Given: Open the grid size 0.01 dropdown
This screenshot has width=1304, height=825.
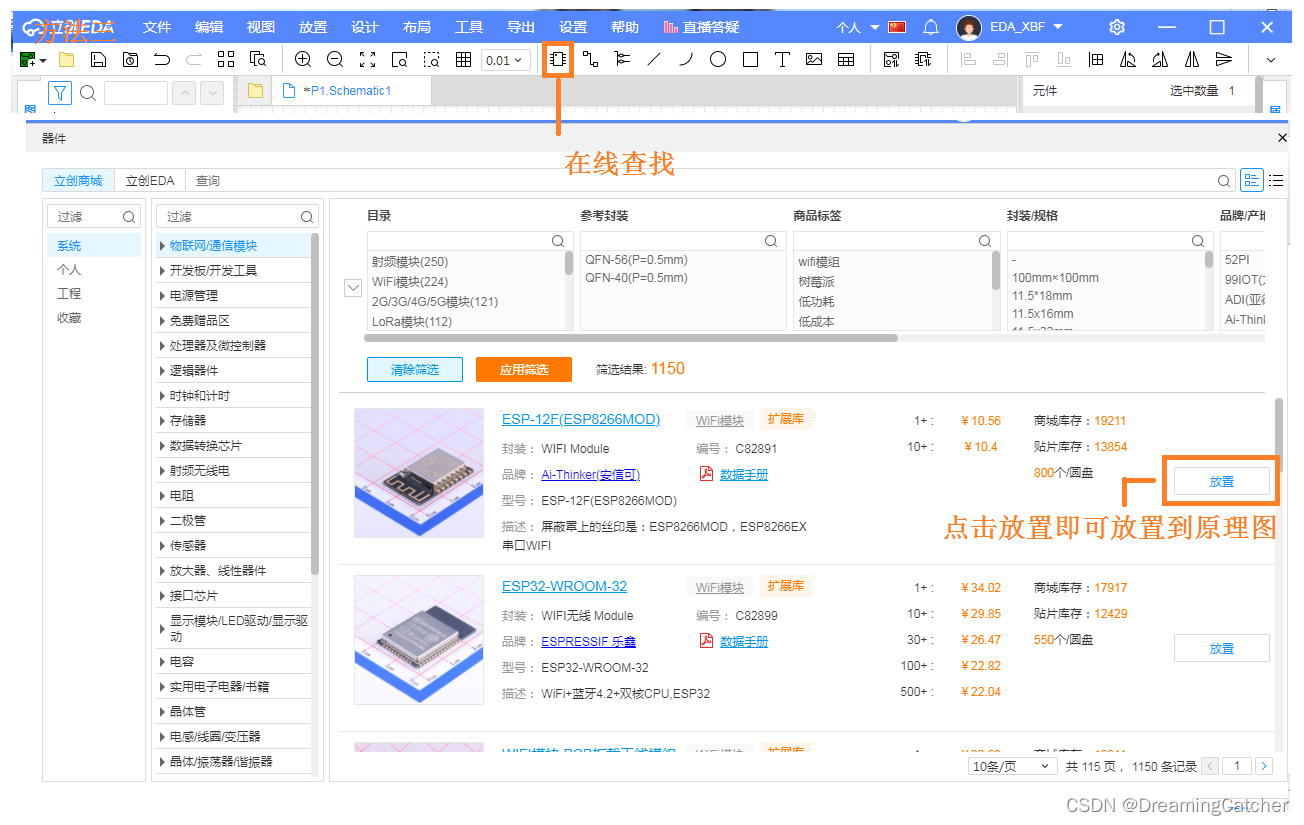Looking at the screenshot, I should pos(504,60).
